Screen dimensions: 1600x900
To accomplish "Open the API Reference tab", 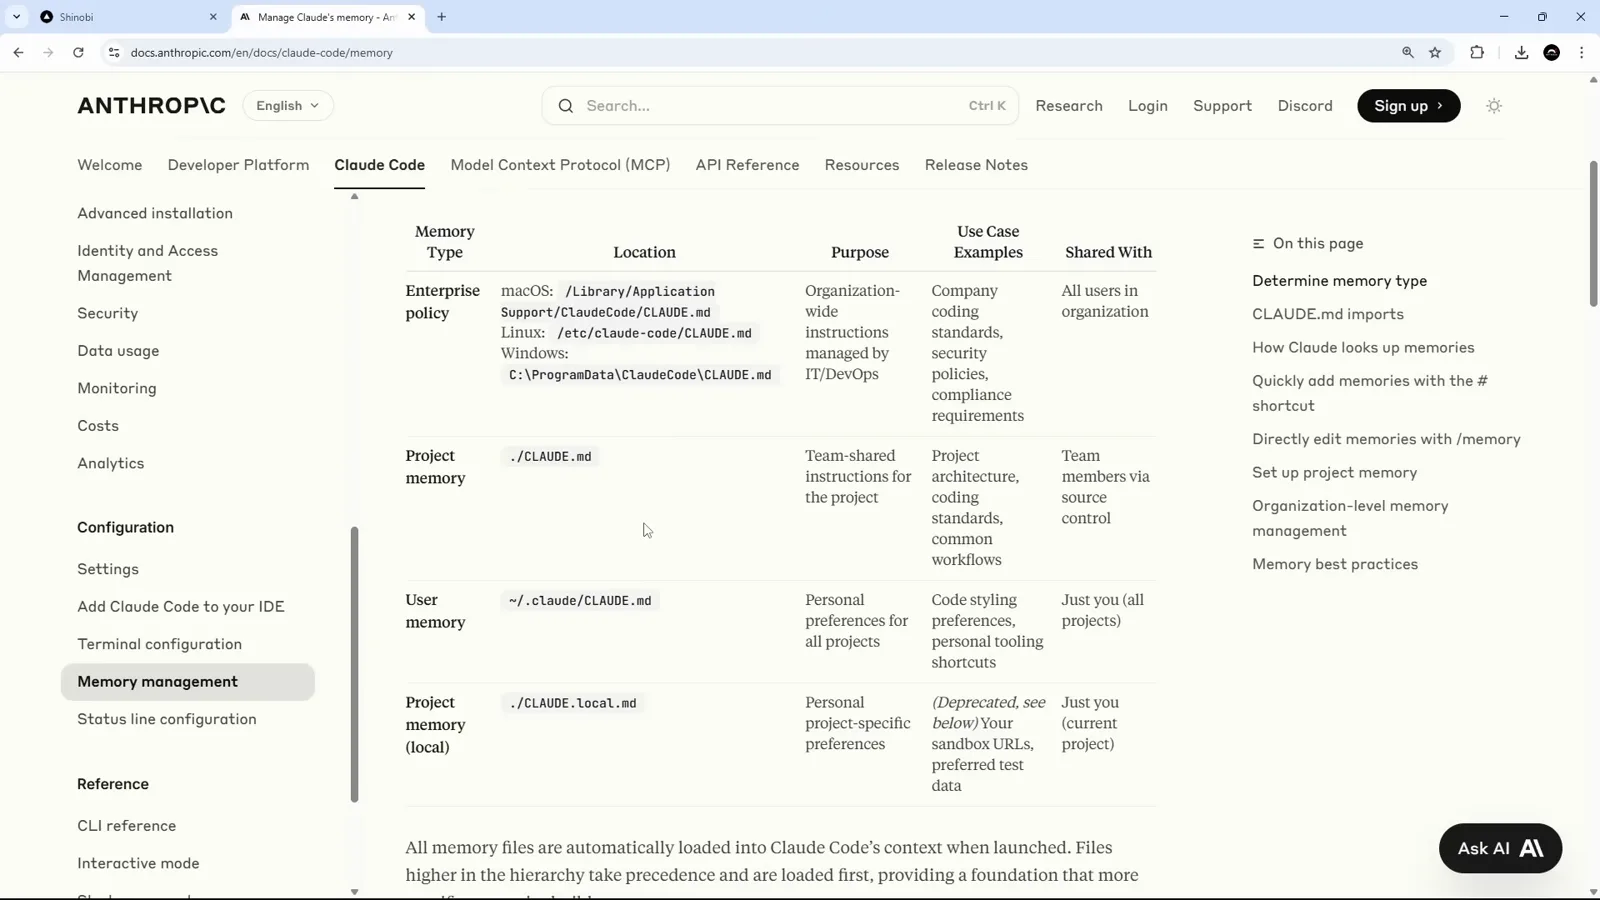I will 747,164.
